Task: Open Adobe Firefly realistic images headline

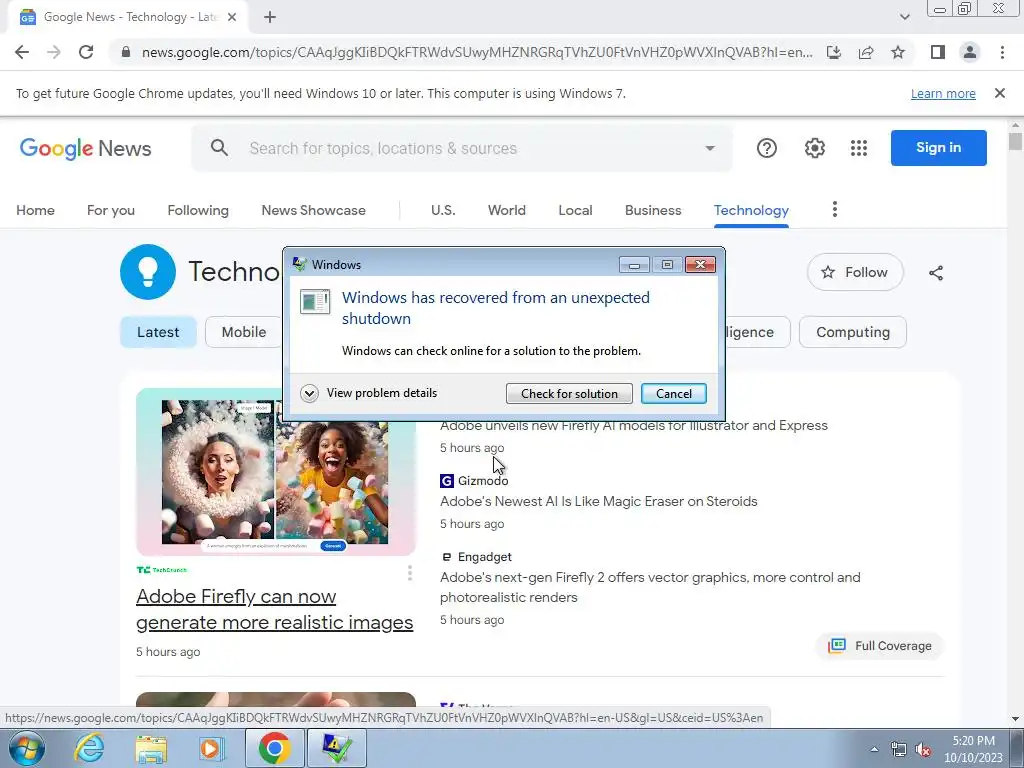Action: tap(274, 609)
